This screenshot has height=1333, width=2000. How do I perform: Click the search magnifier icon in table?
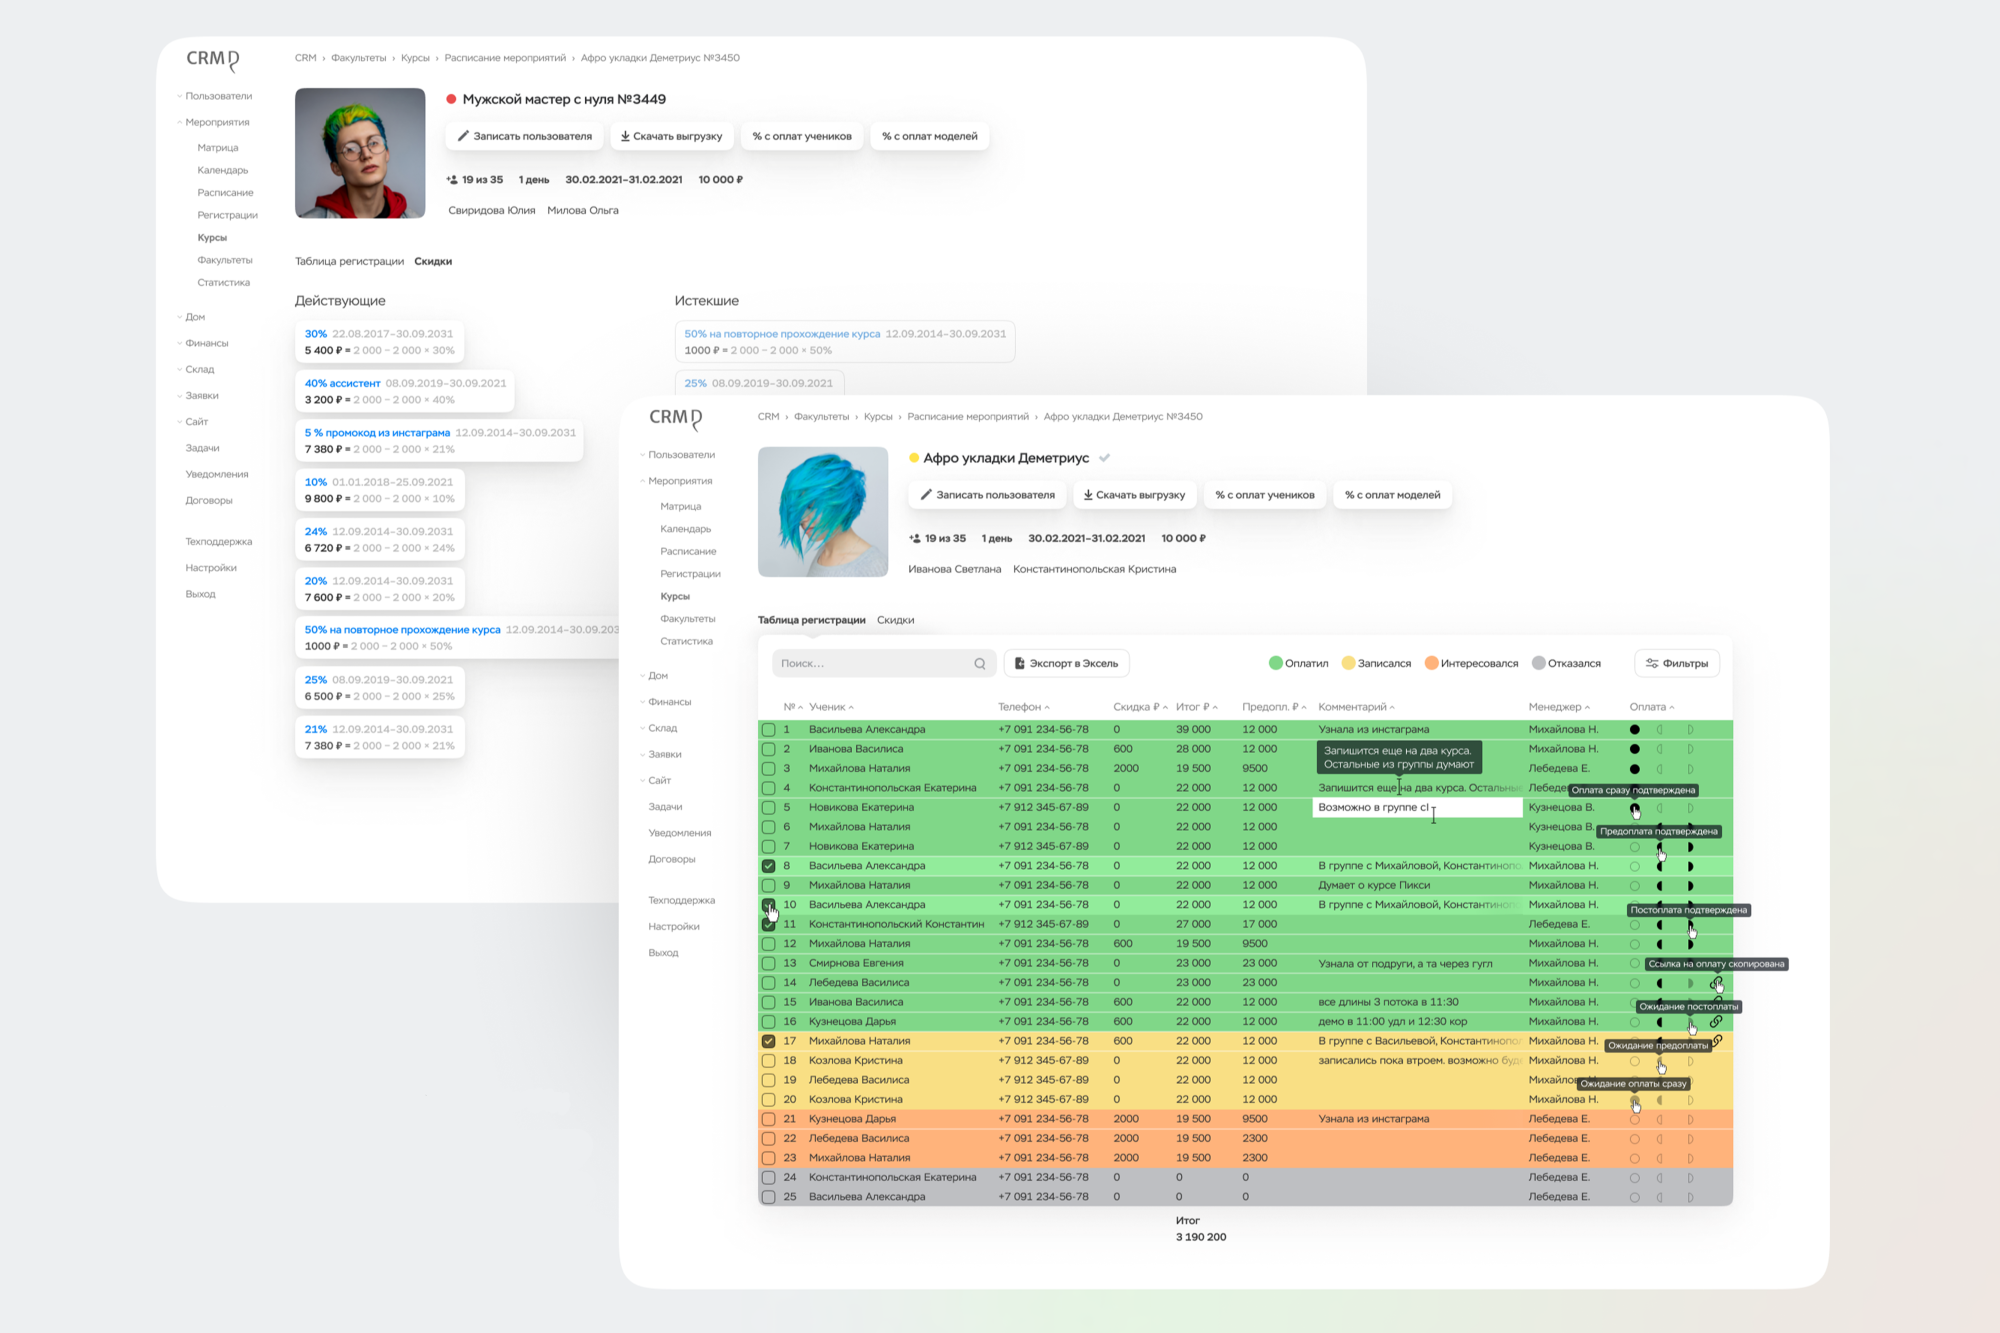pyautogui.click(x=980, y=664)
